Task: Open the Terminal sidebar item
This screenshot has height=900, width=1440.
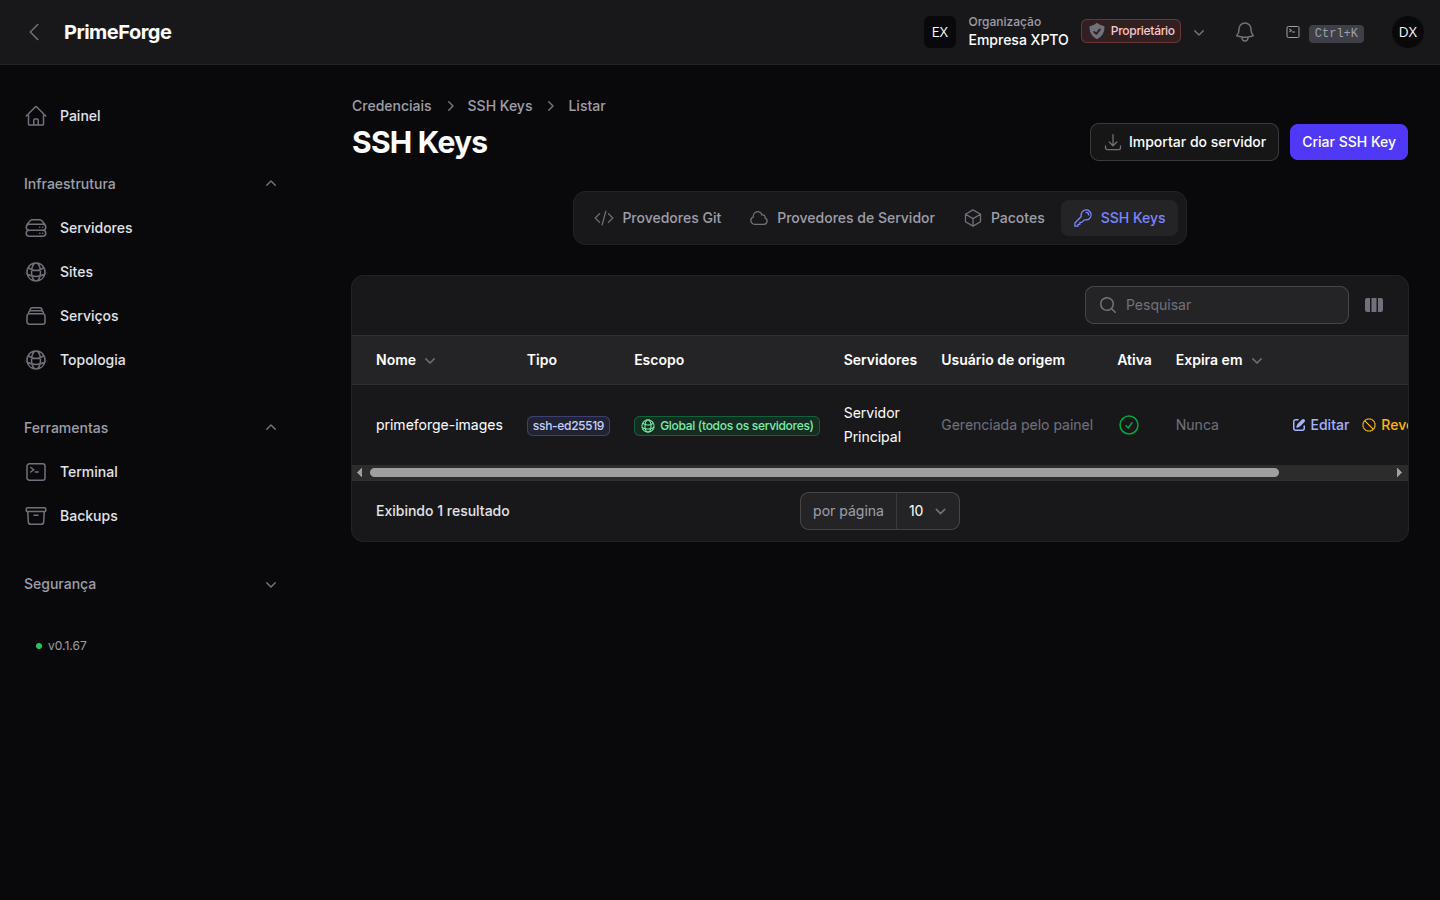Action: point(150,472)
